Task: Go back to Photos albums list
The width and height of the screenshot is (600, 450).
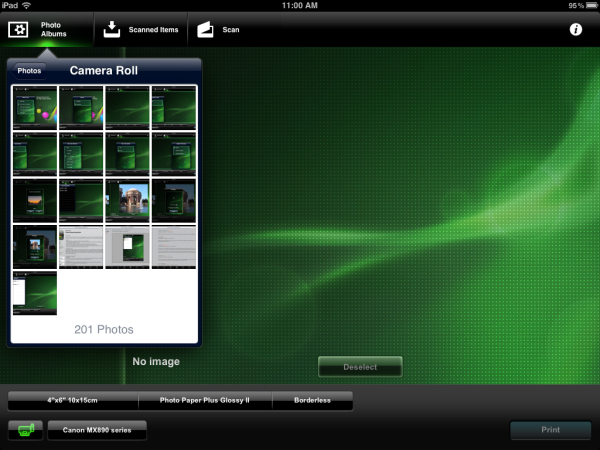Action: (x=29, y=71)
